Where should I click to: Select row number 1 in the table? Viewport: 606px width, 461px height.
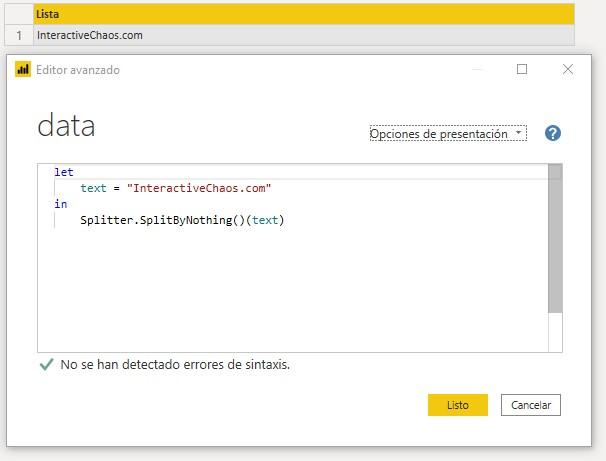[x=18, y=35]
